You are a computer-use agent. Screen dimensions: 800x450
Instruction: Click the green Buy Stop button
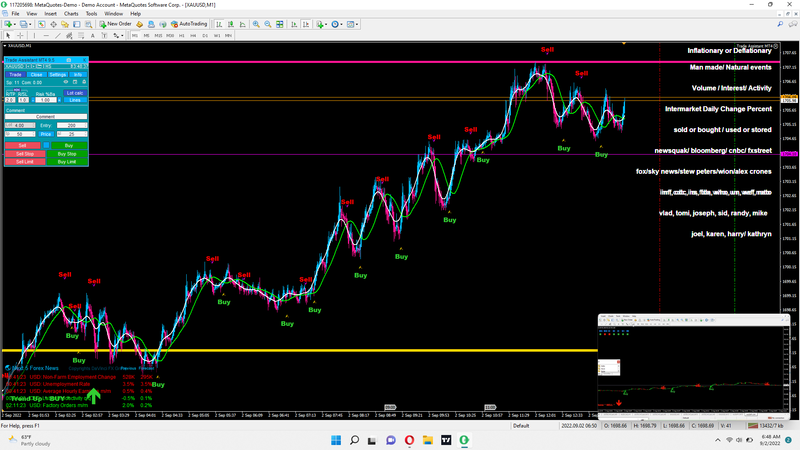coord(68,153)
